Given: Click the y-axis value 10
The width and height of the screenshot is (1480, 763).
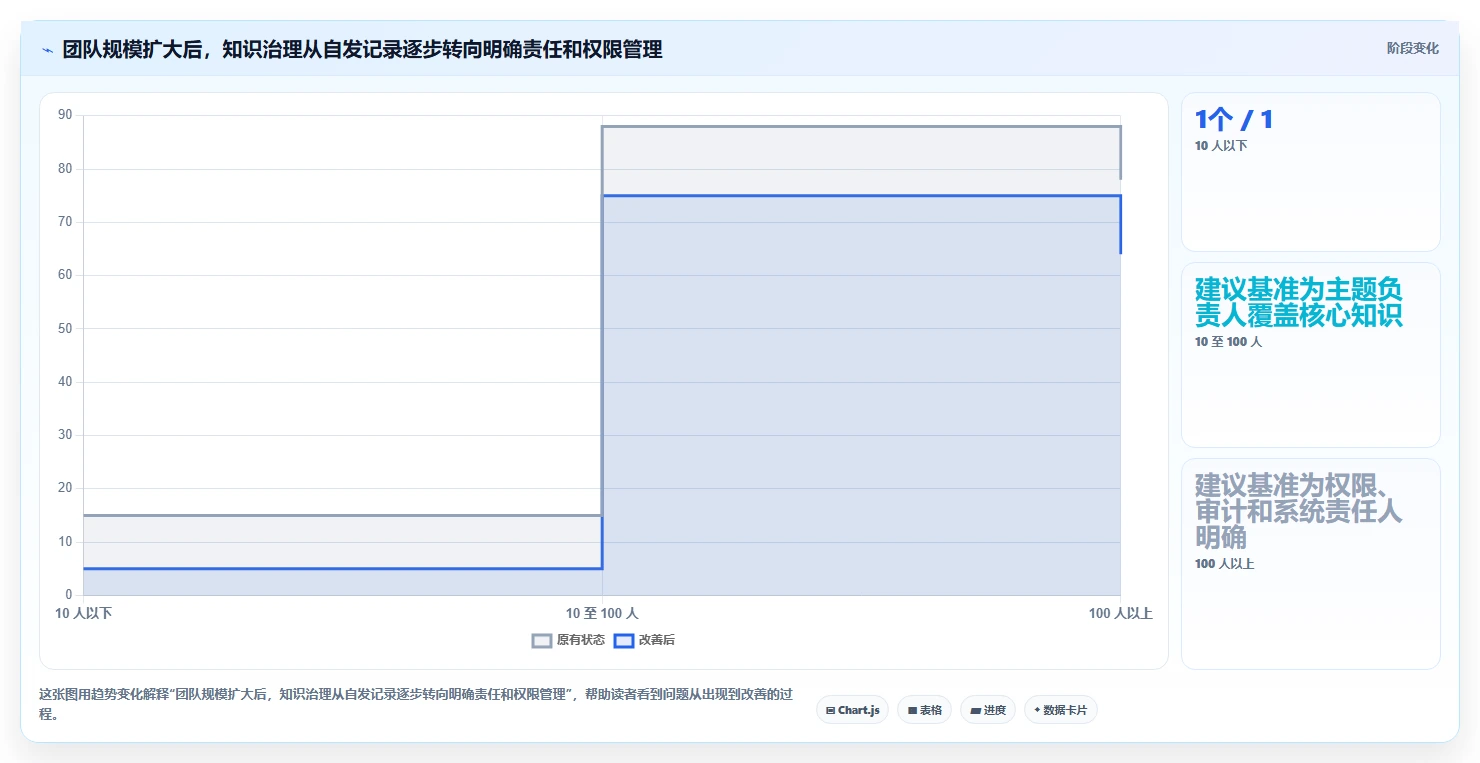Looking at the screenshot, I should point(65,542).
